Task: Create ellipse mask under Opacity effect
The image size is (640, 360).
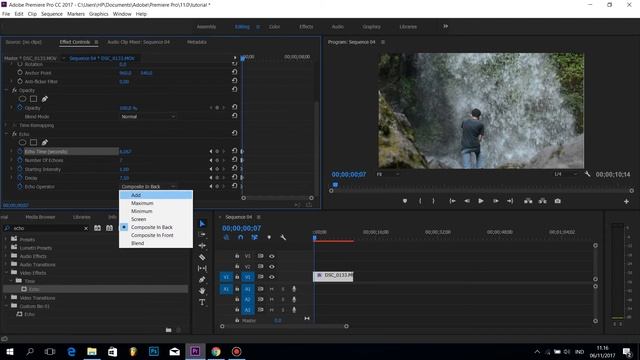Action: click(x=22, y=99)
